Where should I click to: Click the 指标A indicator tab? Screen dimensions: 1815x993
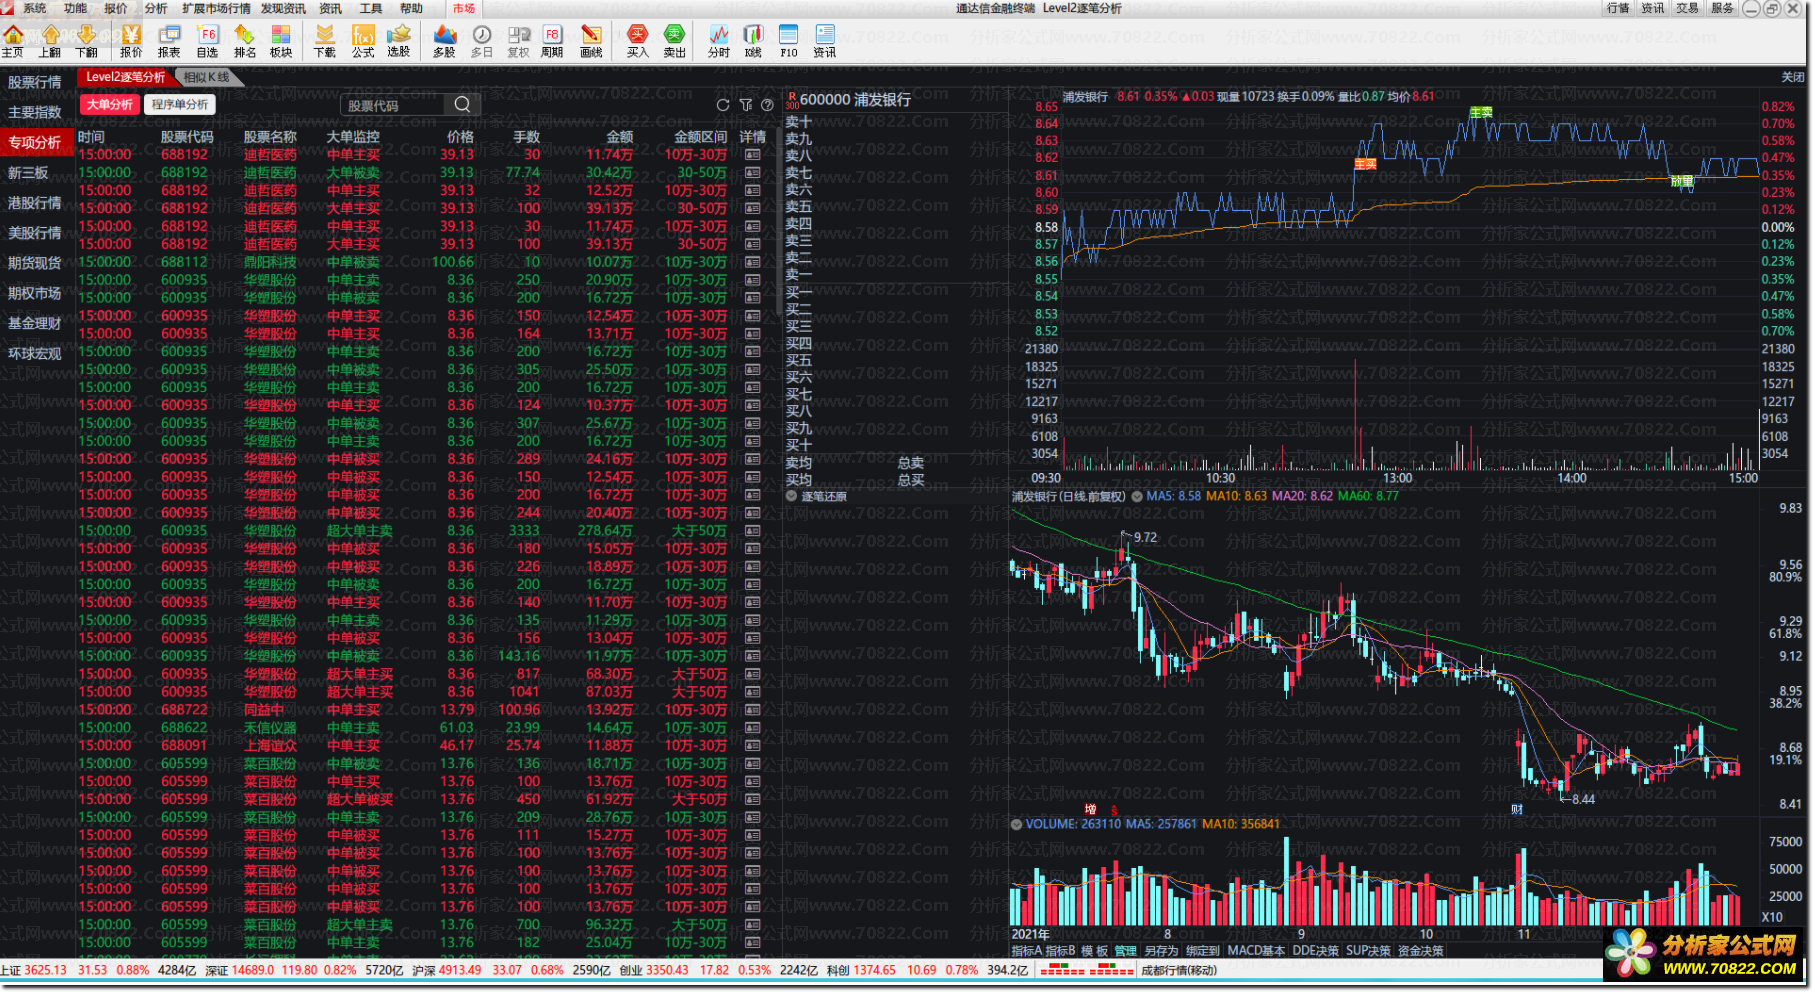click(1026, 951)
